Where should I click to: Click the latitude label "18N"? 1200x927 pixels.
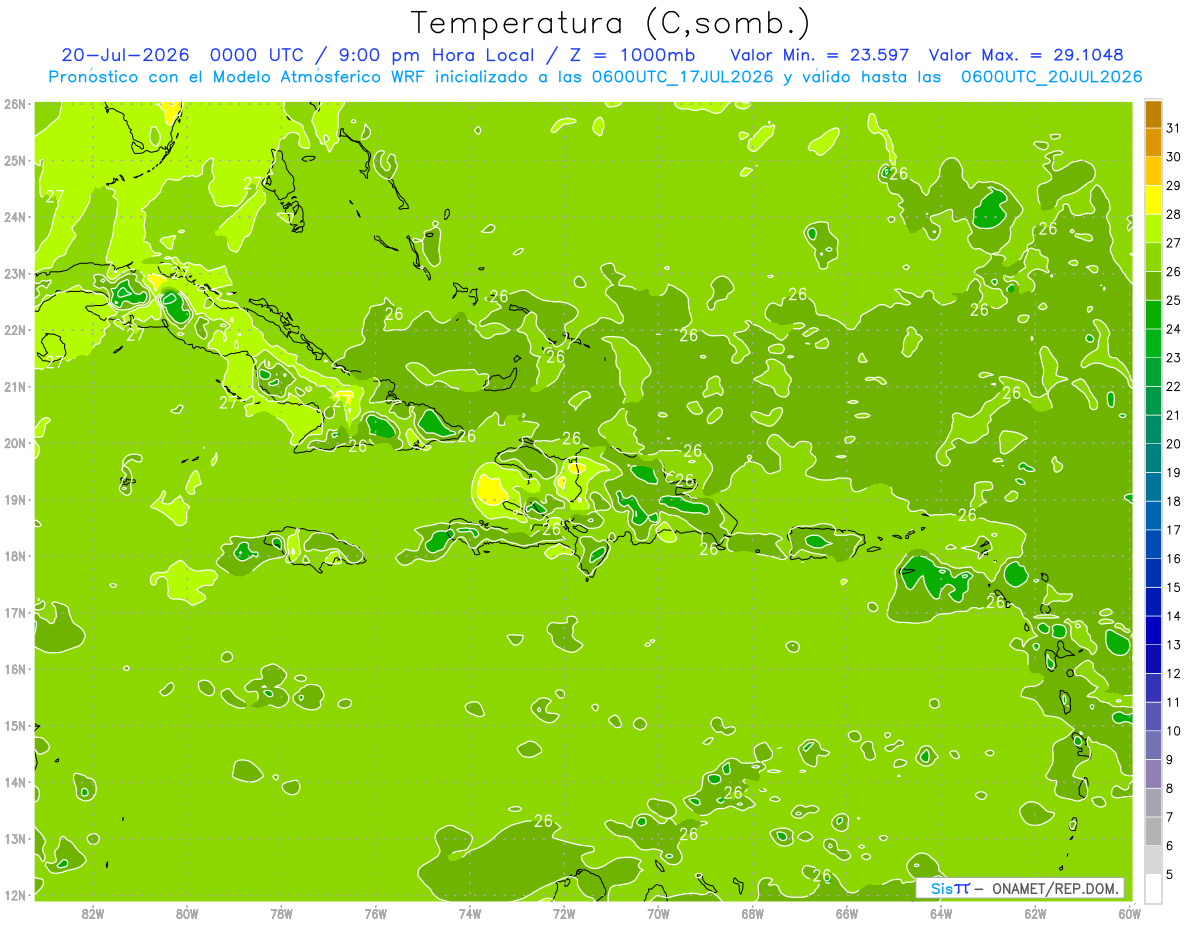15,556
